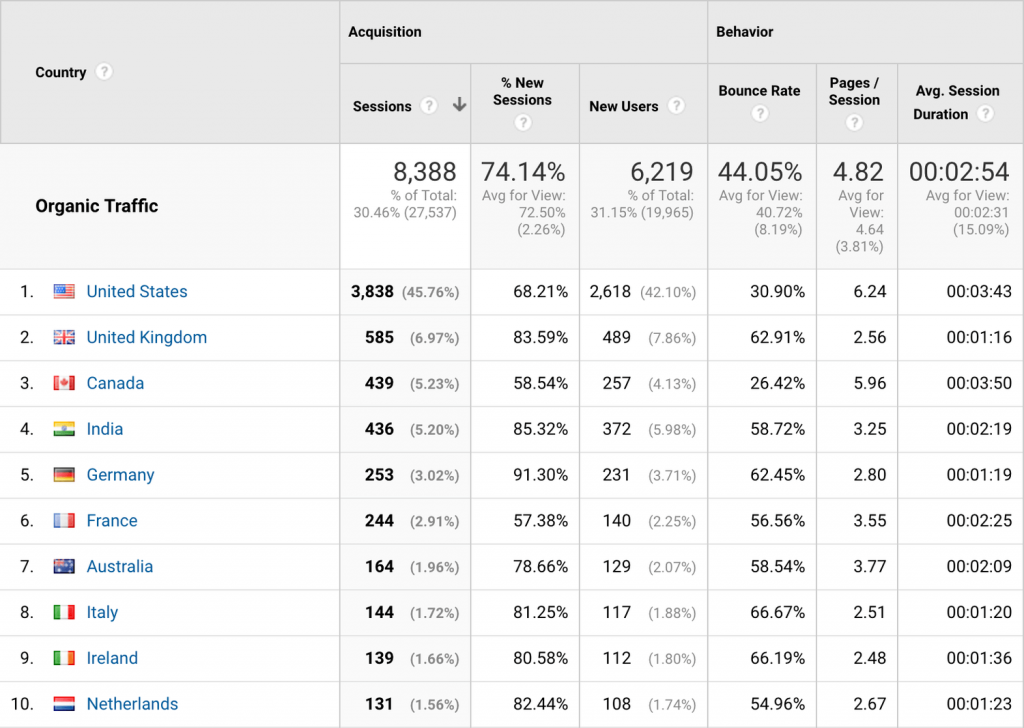Select France pages per session 3.55

870,520
